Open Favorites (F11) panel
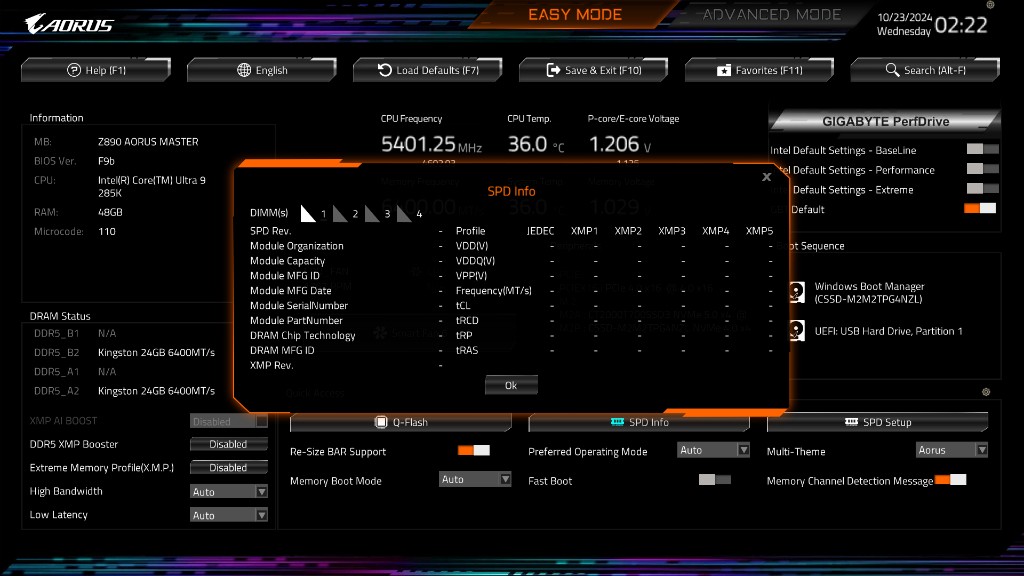Viewport: 1024px width, 576px height. [x=760, y=70]
